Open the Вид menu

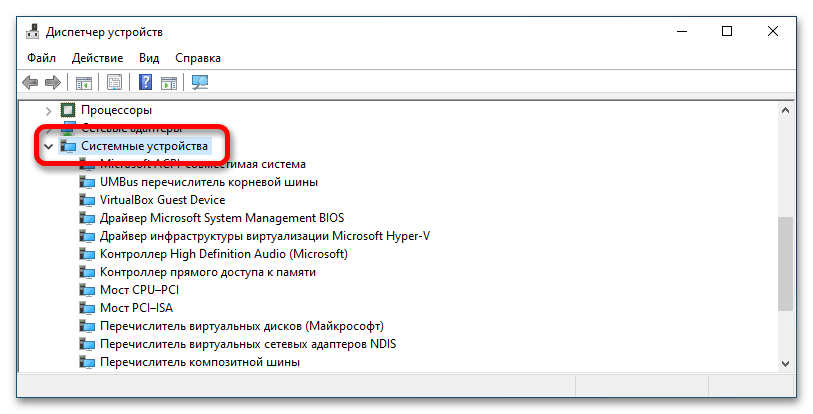click(149, 58)
